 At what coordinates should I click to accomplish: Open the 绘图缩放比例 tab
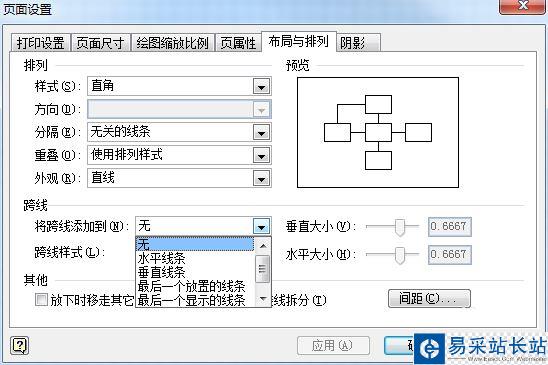point(173,43)
